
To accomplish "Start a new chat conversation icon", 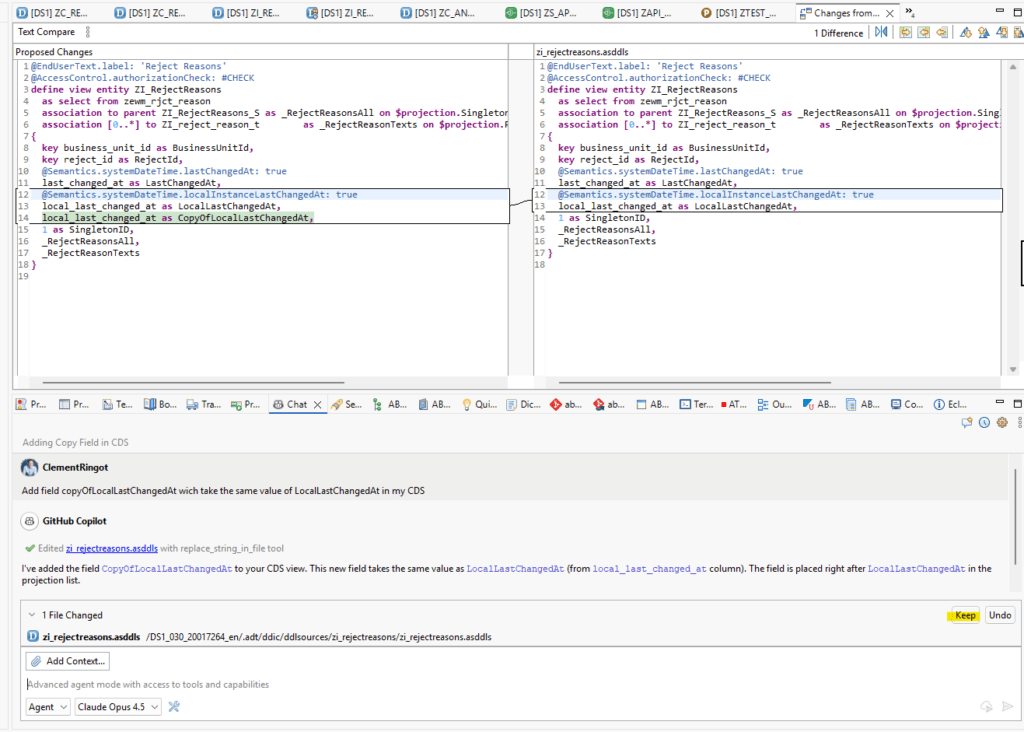I will (x=967, y=422).
